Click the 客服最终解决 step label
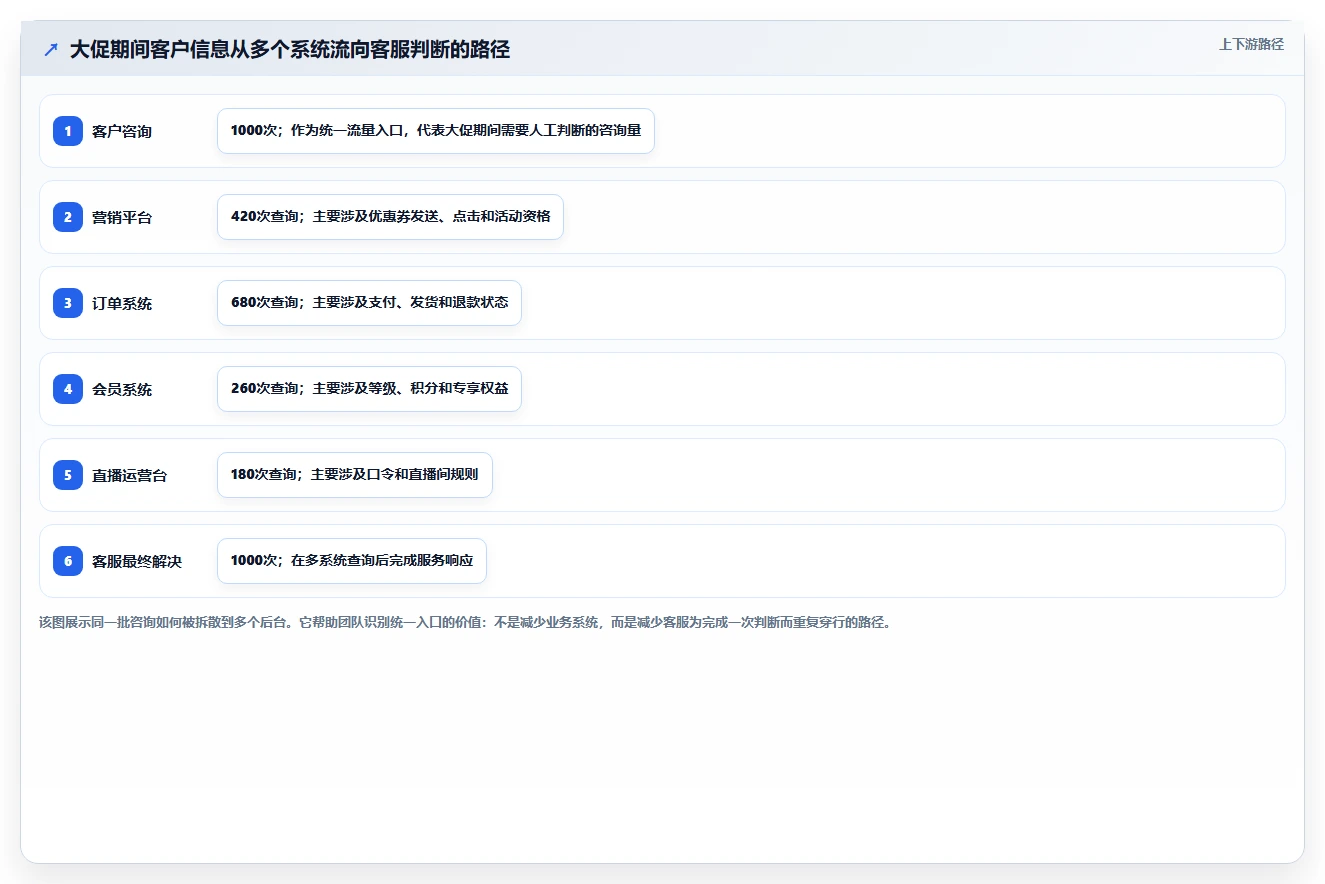This screenshot has width=1325, height=884. 137,561
